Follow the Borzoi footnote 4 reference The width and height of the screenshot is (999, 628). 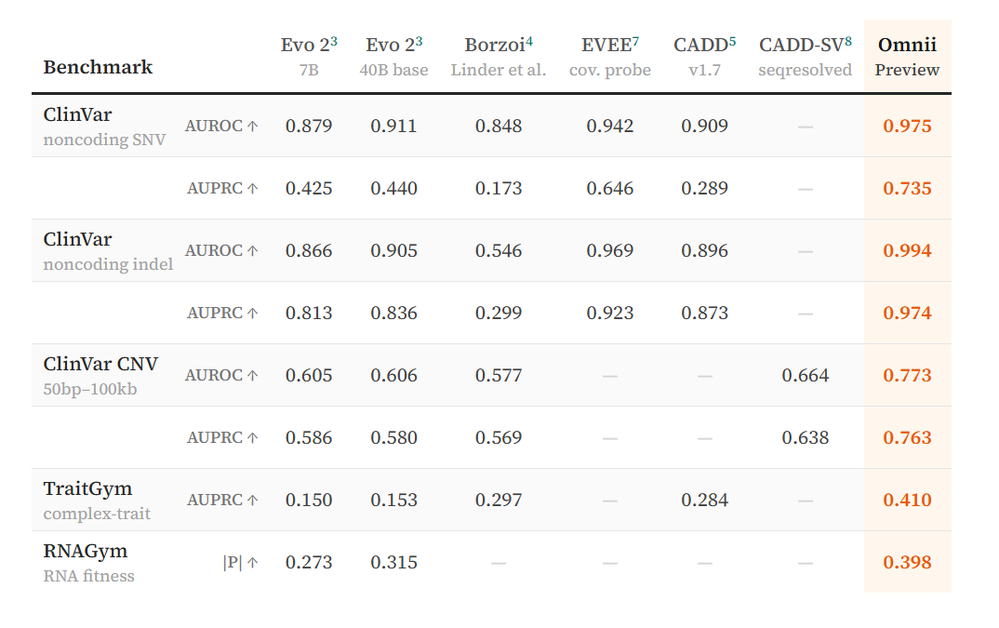[x=529, y=41]
